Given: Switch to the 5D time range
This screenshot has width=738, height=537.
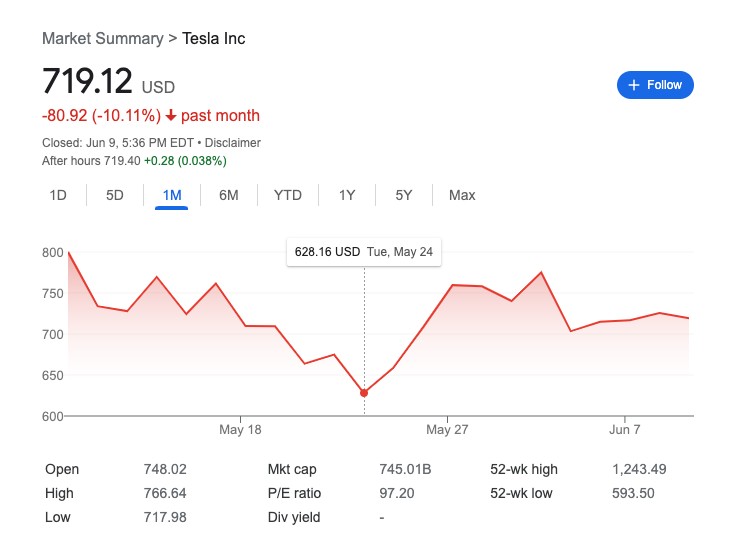Looking at the screenshot, I should pos(115,195).
